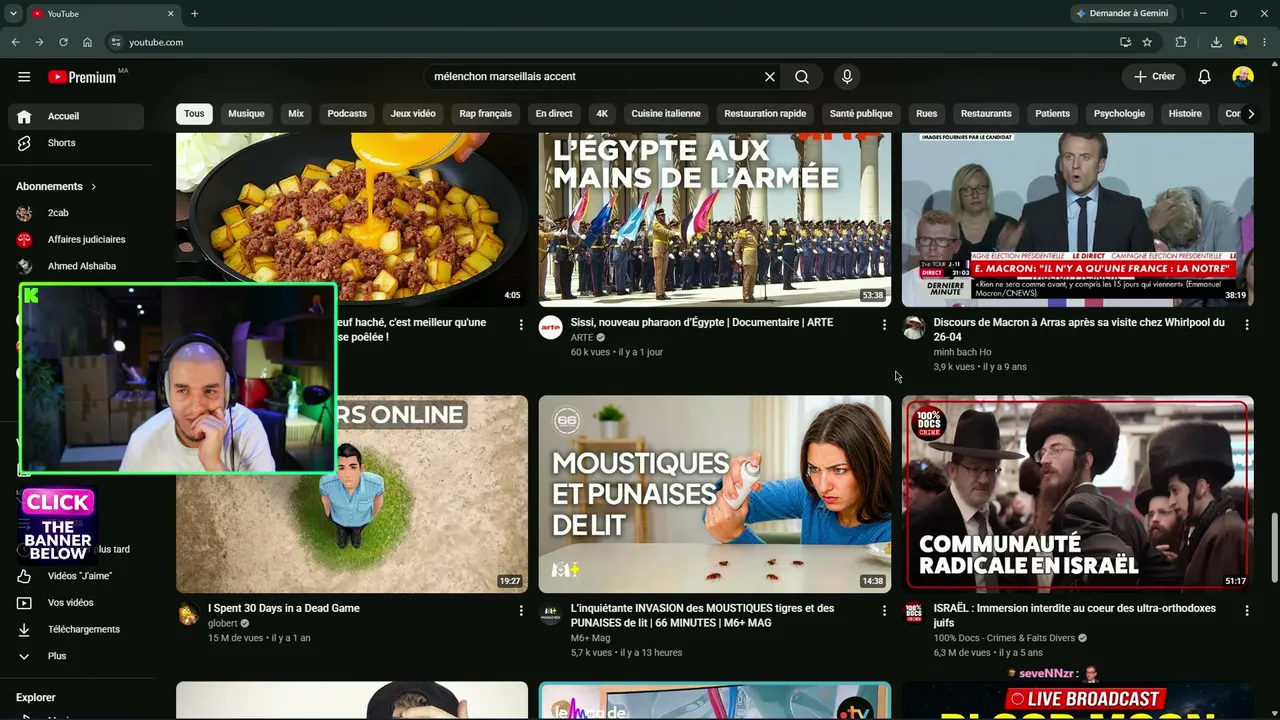This screenshot has height=720, width=1280.
Task: Open the install app icon in address bar
Action: [x=1125, y=42]
